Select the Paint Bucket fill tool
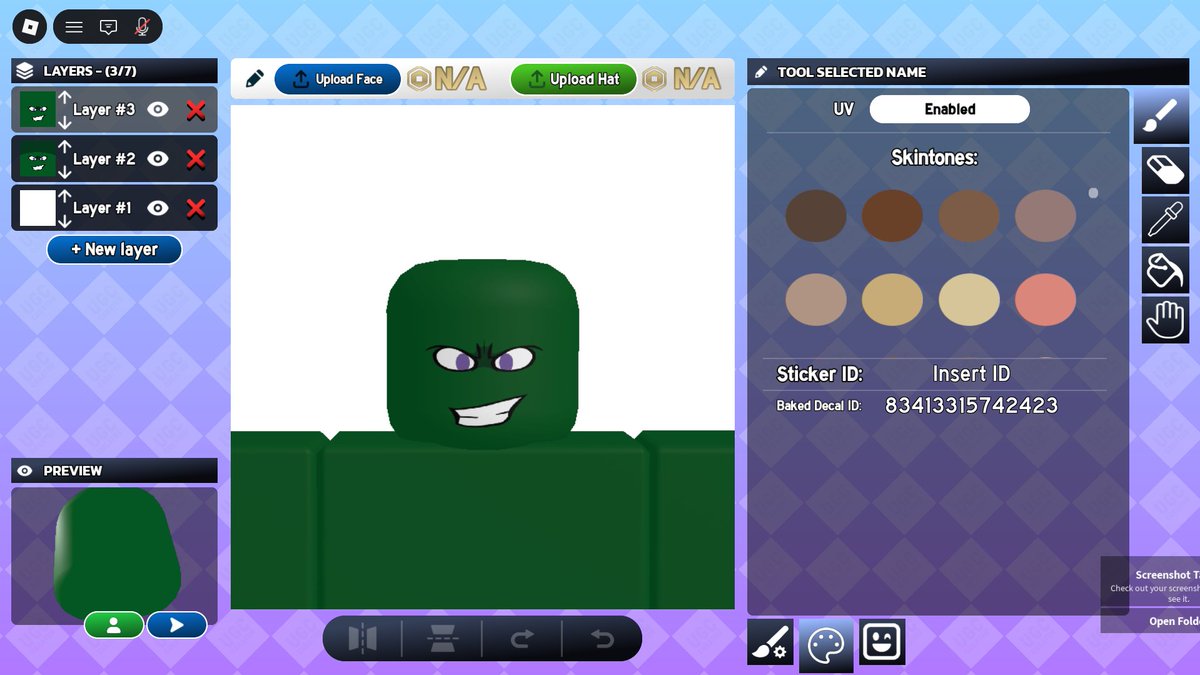The height and width of the screenshot is (675, 1200). (x=1165, y=270)
